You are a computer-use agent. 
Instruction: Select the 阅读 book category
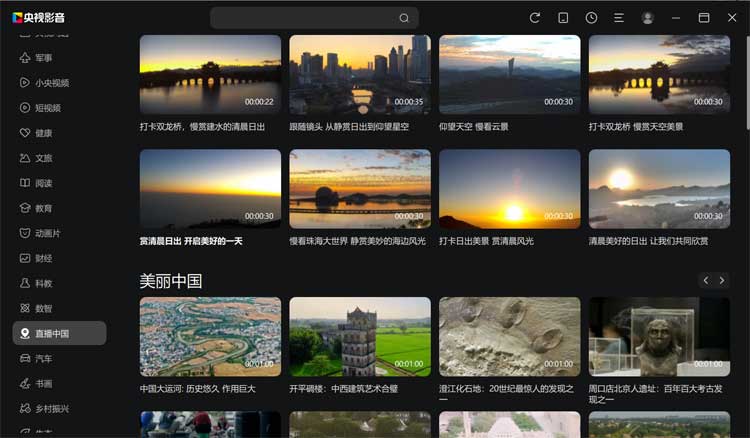36,183
